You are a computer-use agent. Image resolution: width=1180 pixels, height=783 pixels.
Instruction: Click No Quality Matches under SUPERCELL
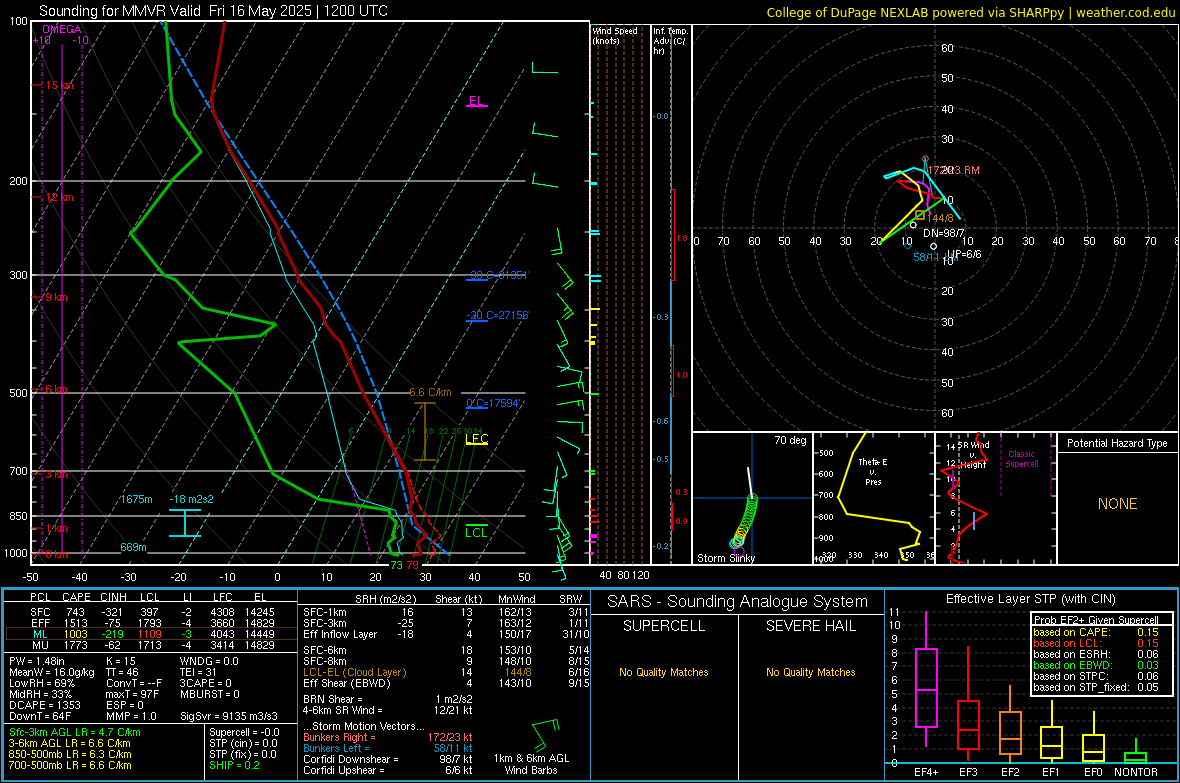tap(664, 672)
